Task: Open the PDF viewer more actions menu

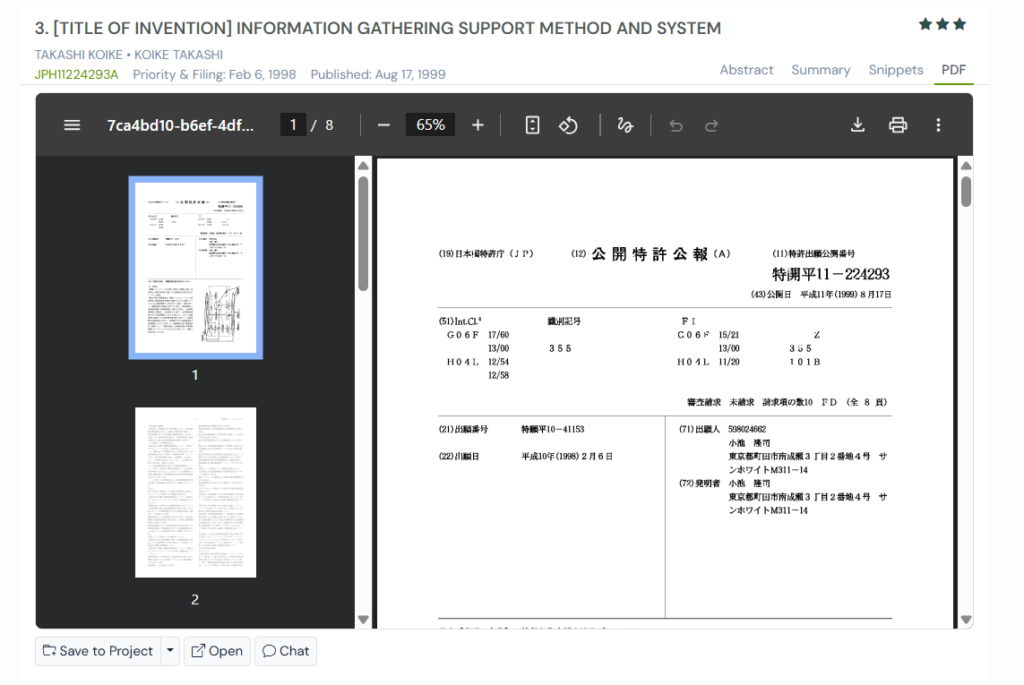Action: [x=938, y=125]
